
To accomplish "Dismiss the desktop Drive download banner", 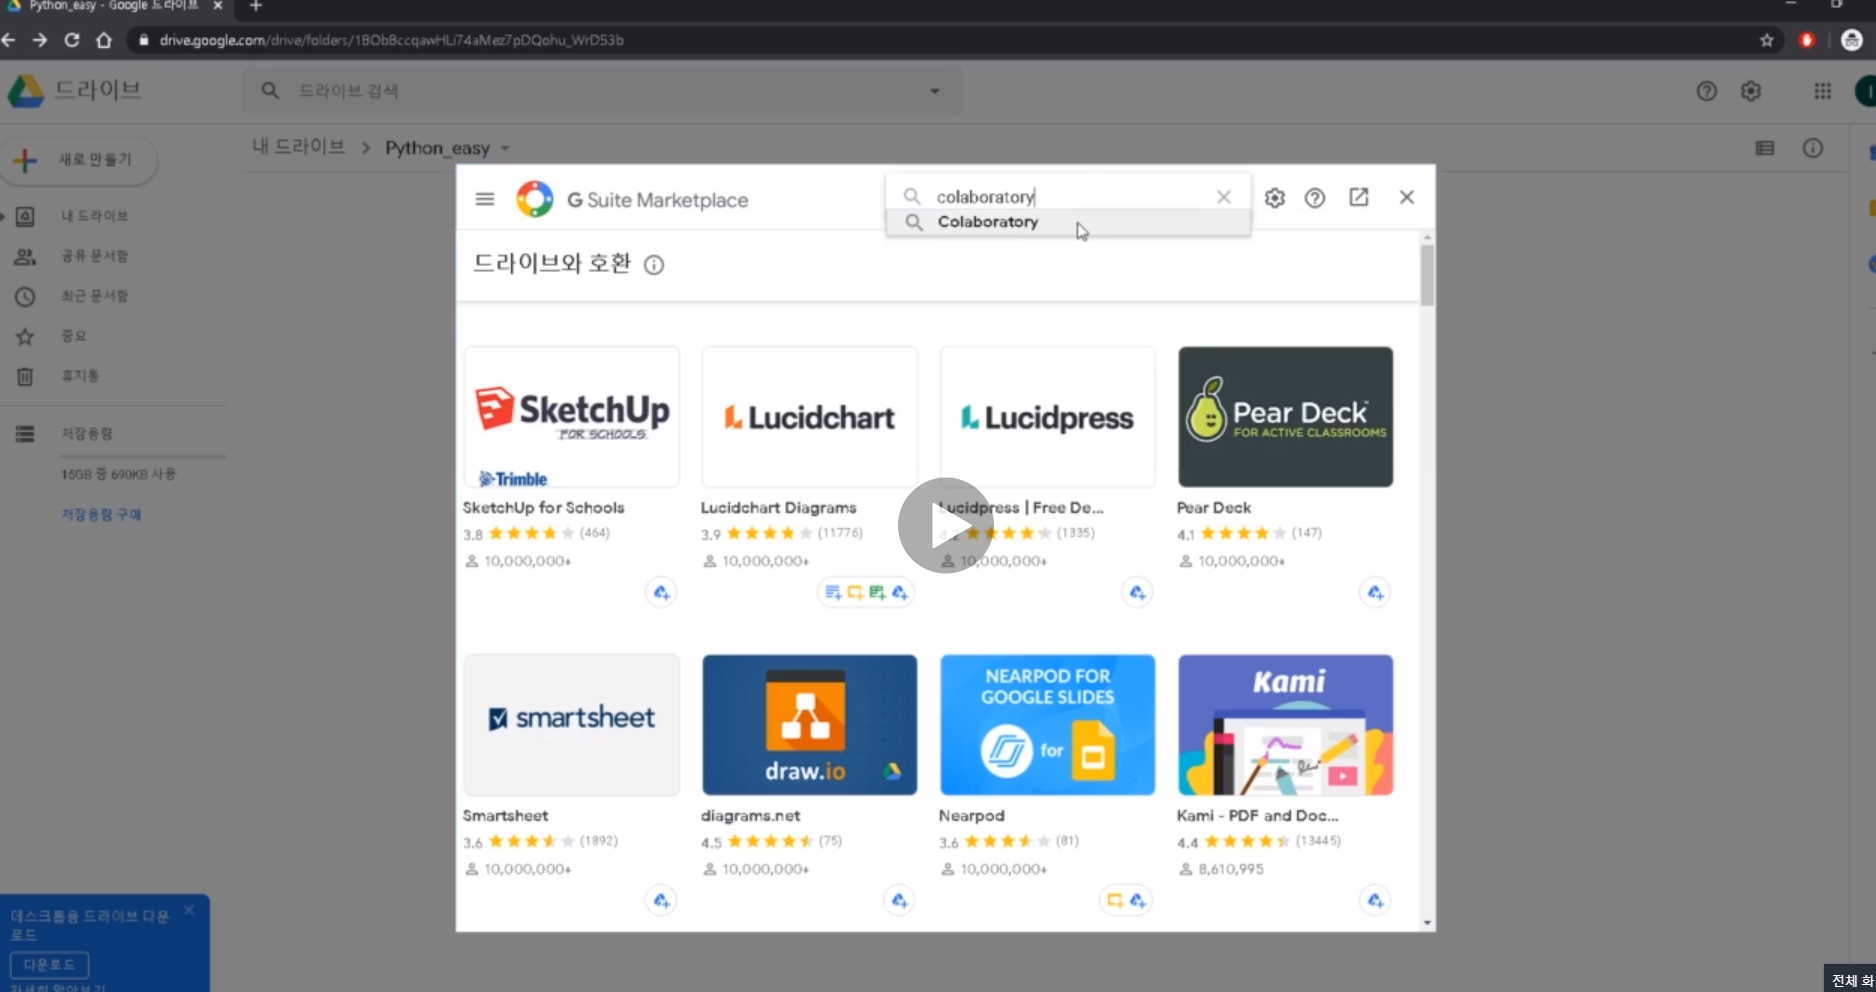I will (189, 910).
